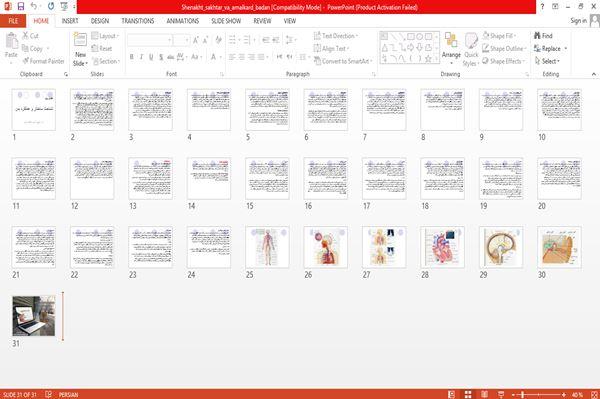This screenshot has height=399, width=600.
Task: Click the spell check icon in status bar
Action: pyautogui.click(x=49, y=394)
